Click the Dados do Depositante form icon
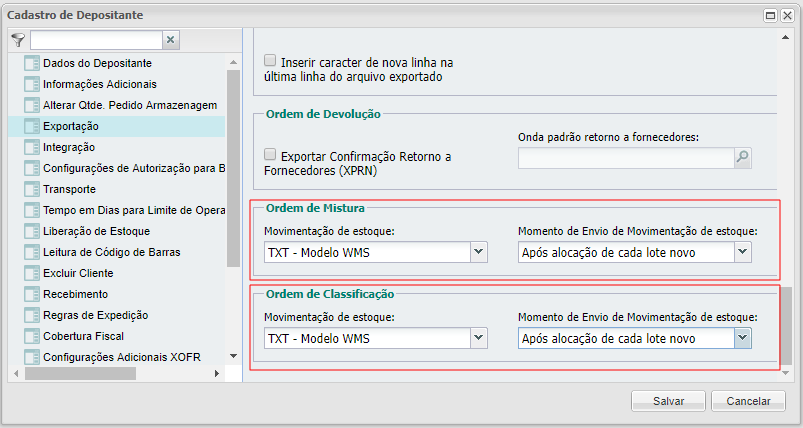803x428 pixels. (31, 63)
